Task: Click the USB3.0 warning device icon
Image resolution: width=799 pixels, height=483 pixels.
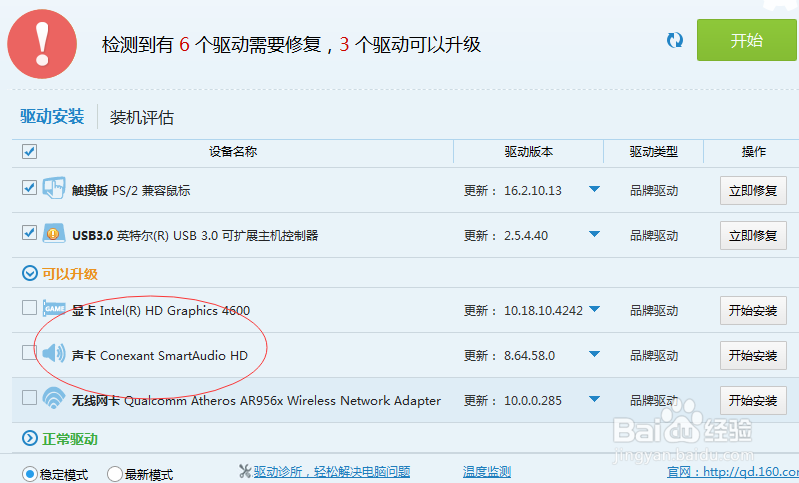Action: pos(54,233)
